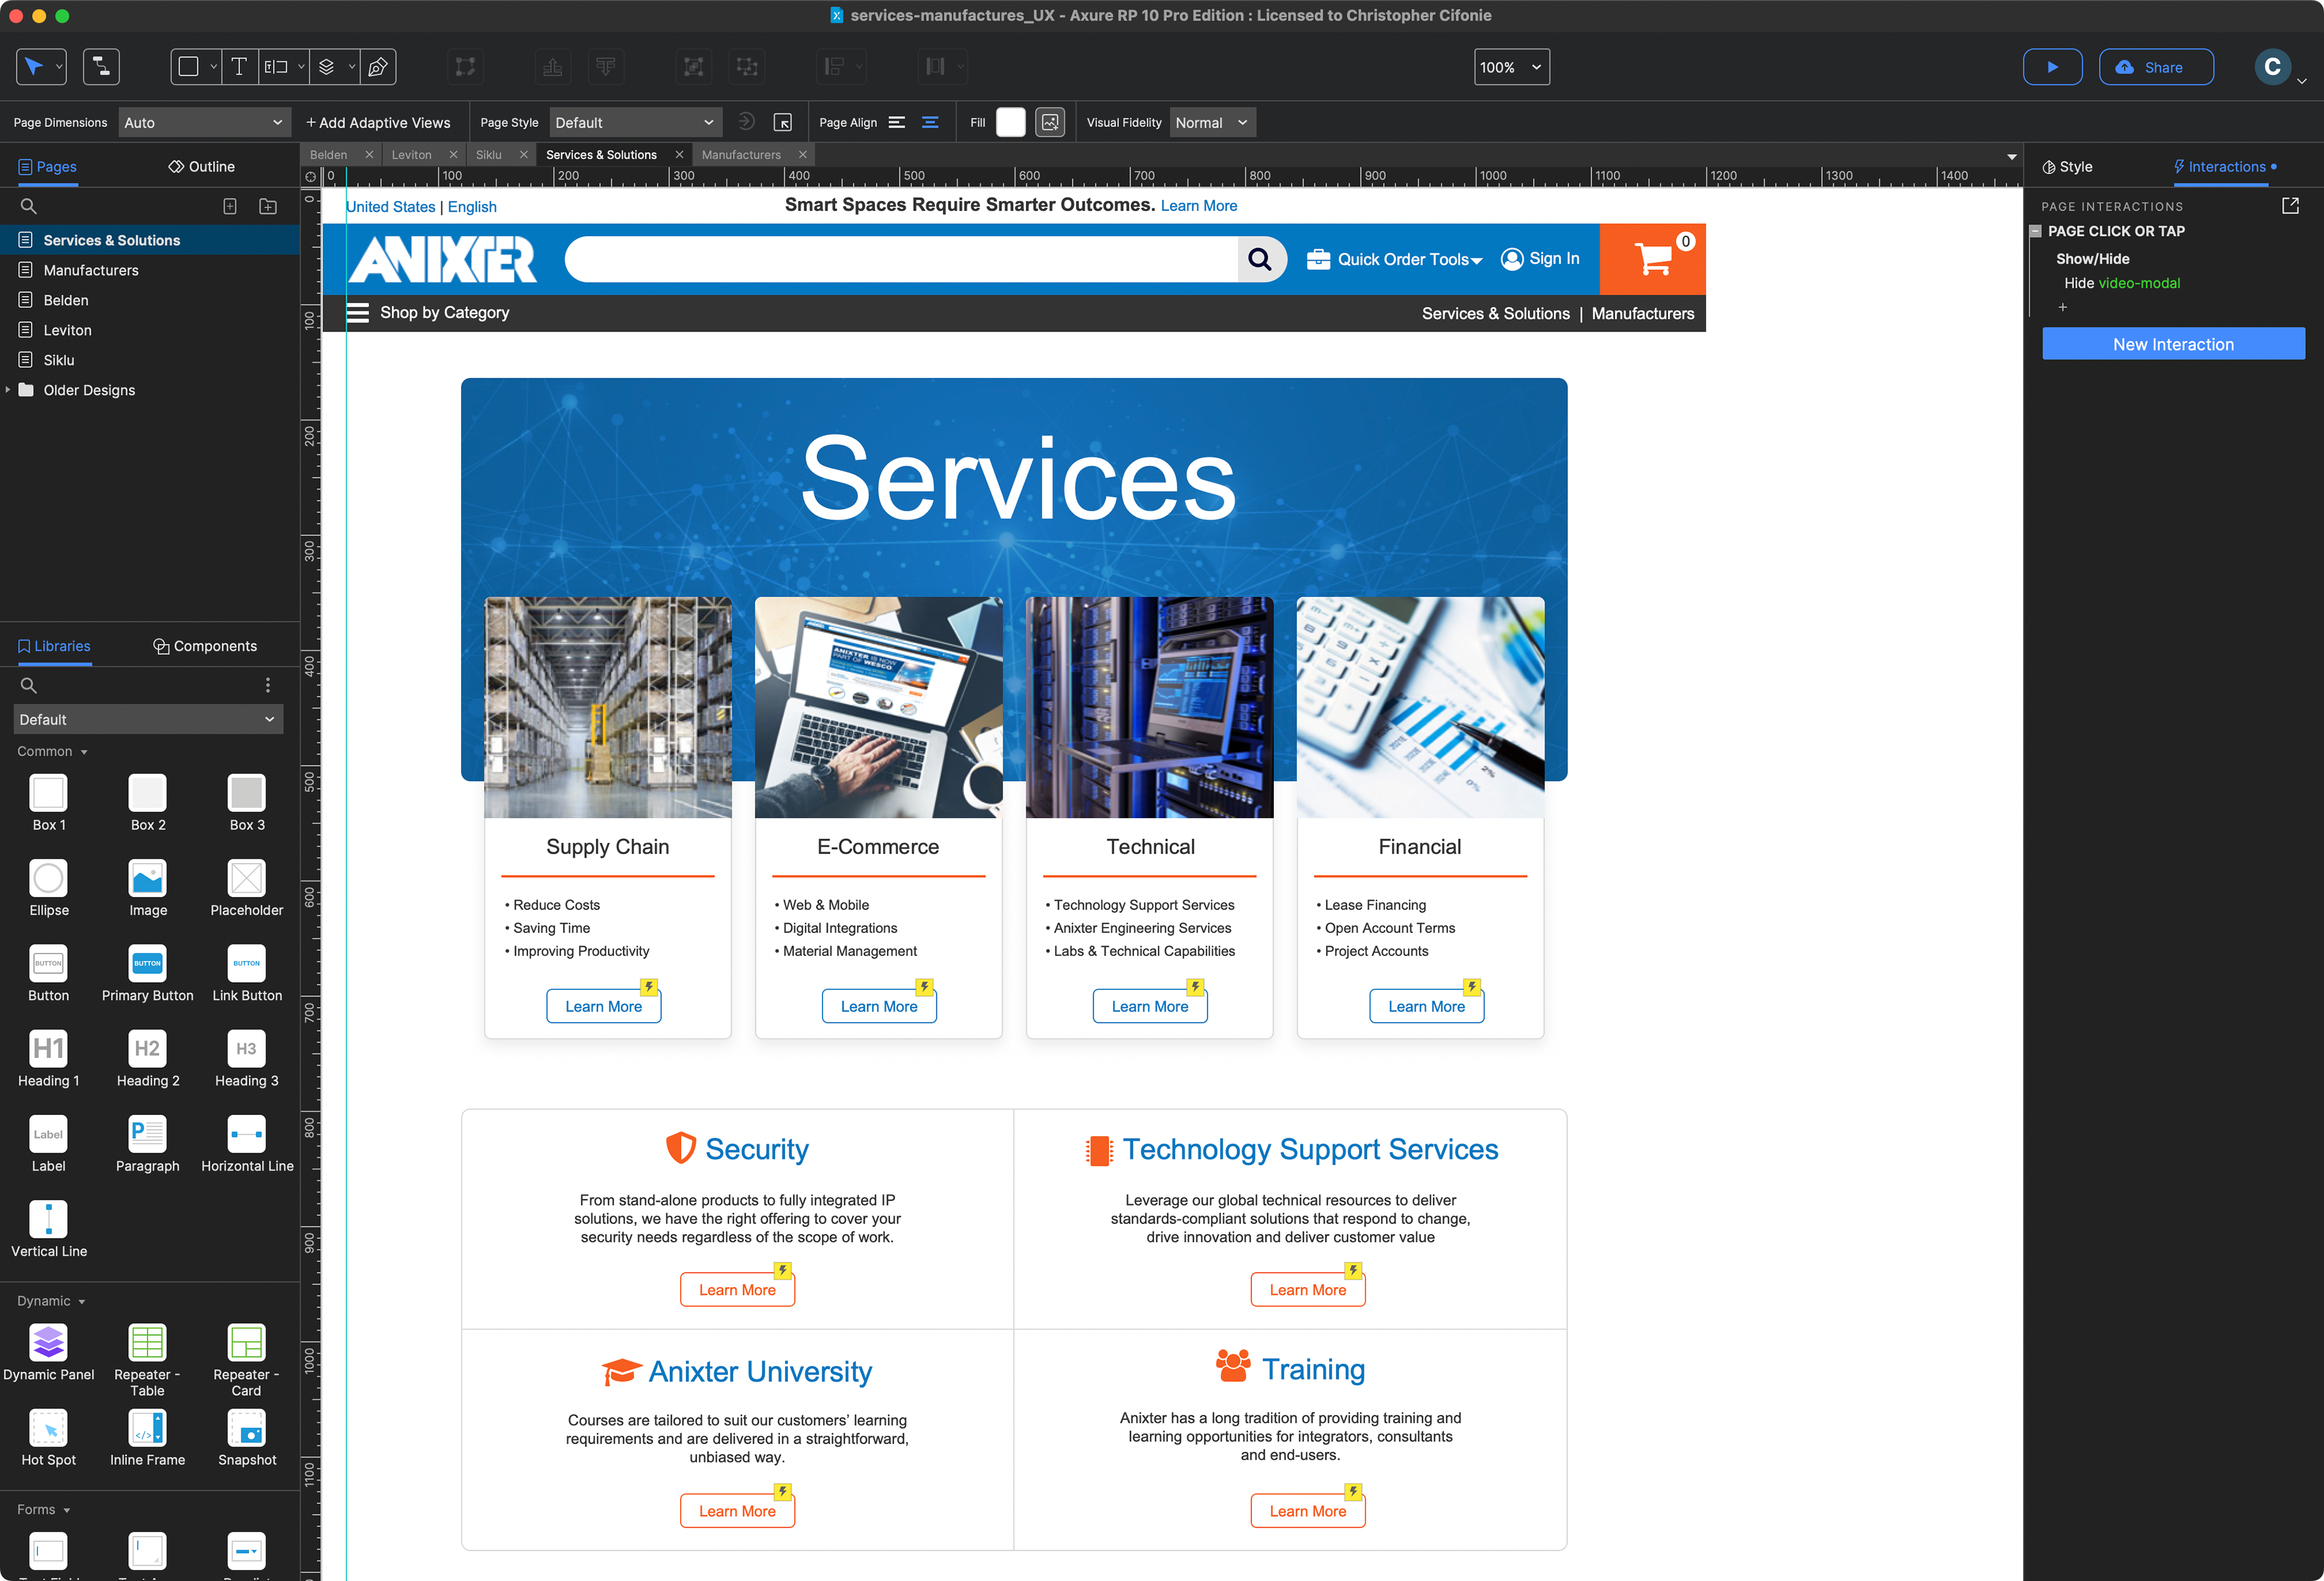This screenshot has width=2324, height=1581.
Task: Open the Style tab
Action: [x=2066, y=167]
